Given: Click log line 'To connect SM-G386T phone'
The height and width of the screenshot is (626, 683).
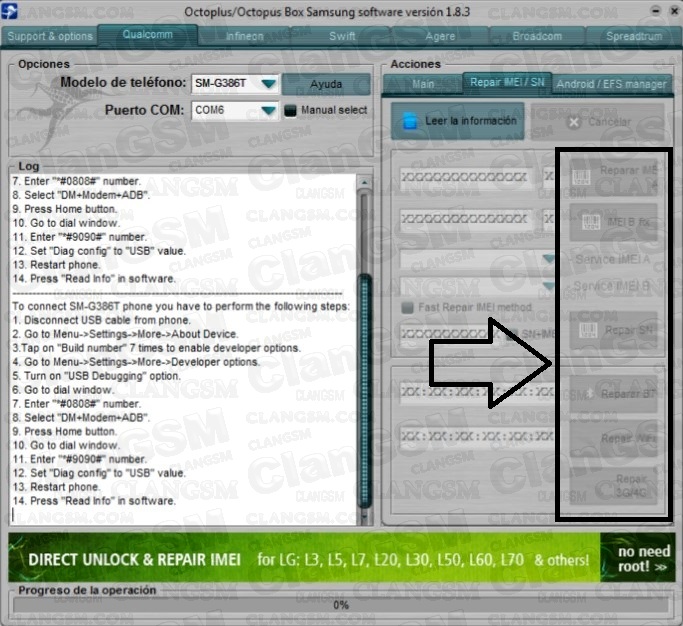Looking at the screenshot, I should (x=181, y=306).
